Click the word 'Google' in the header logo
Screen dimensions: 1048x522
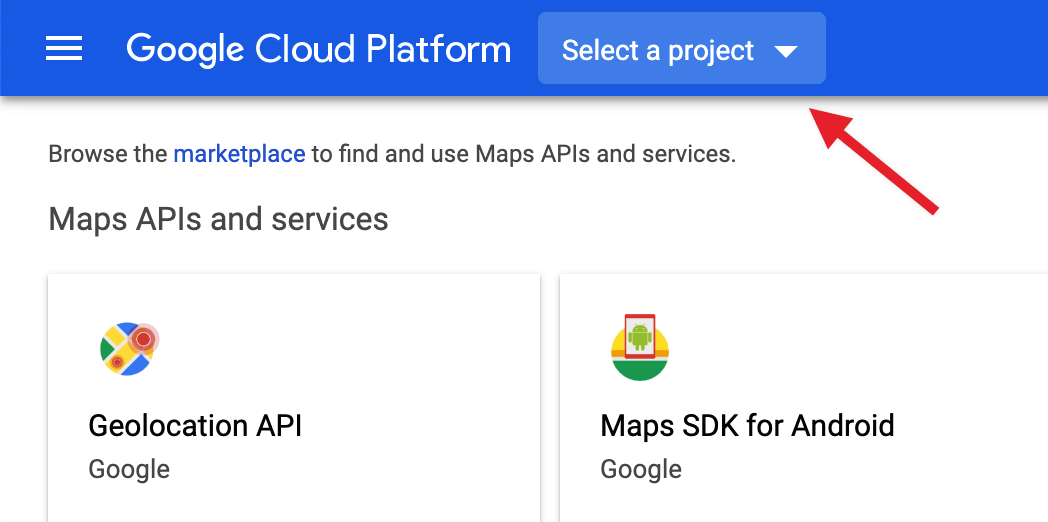click(186, 49)
